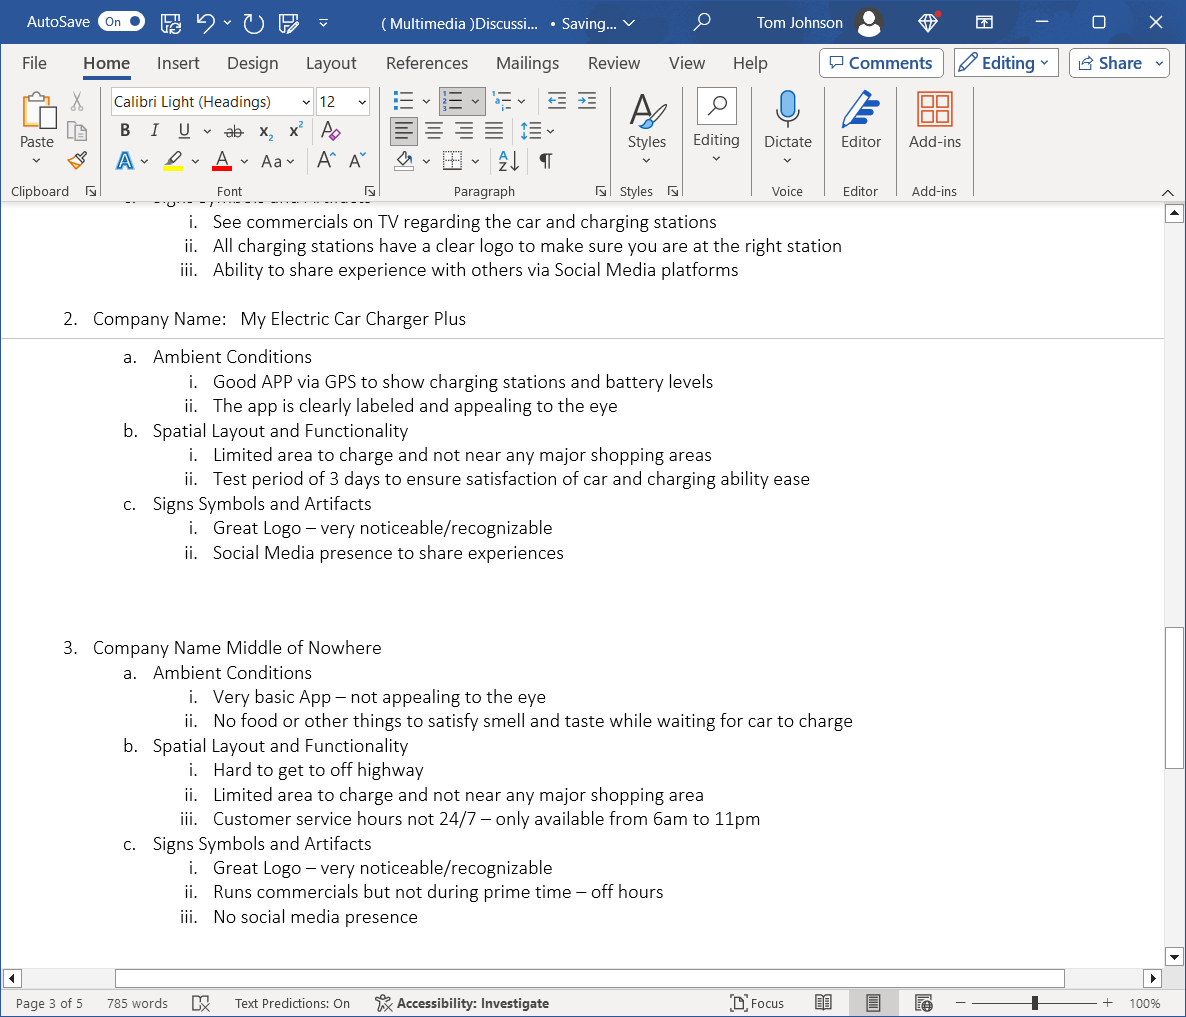Open Editing mode dropdown

1006,63
